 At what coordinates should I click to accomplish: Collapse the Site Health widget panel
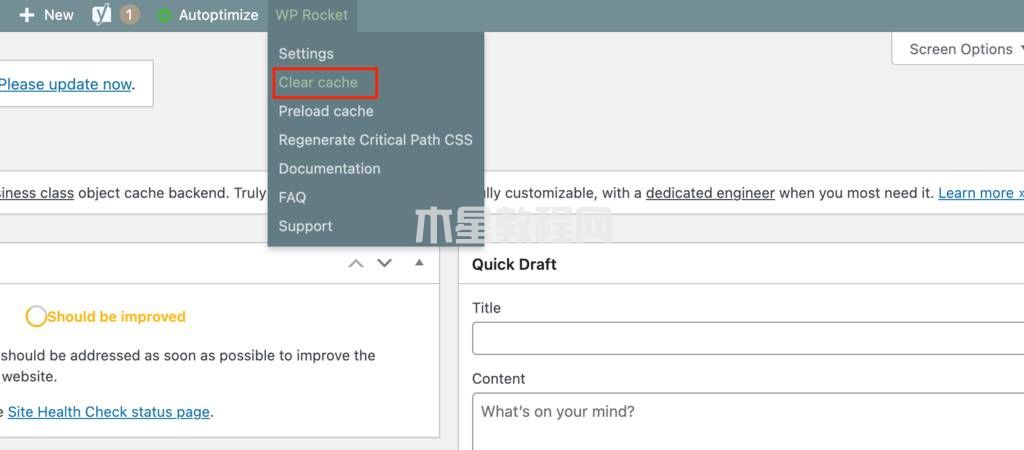coord(419,263)
